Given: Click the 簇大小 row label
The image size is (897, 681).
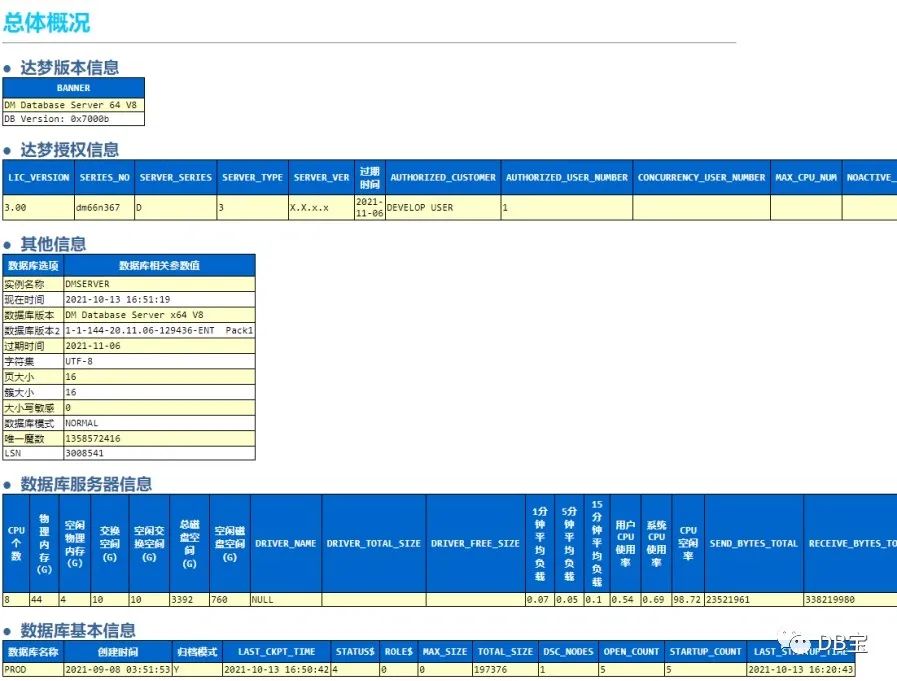Looking at the screenshot, I should (x=33, y=392).
